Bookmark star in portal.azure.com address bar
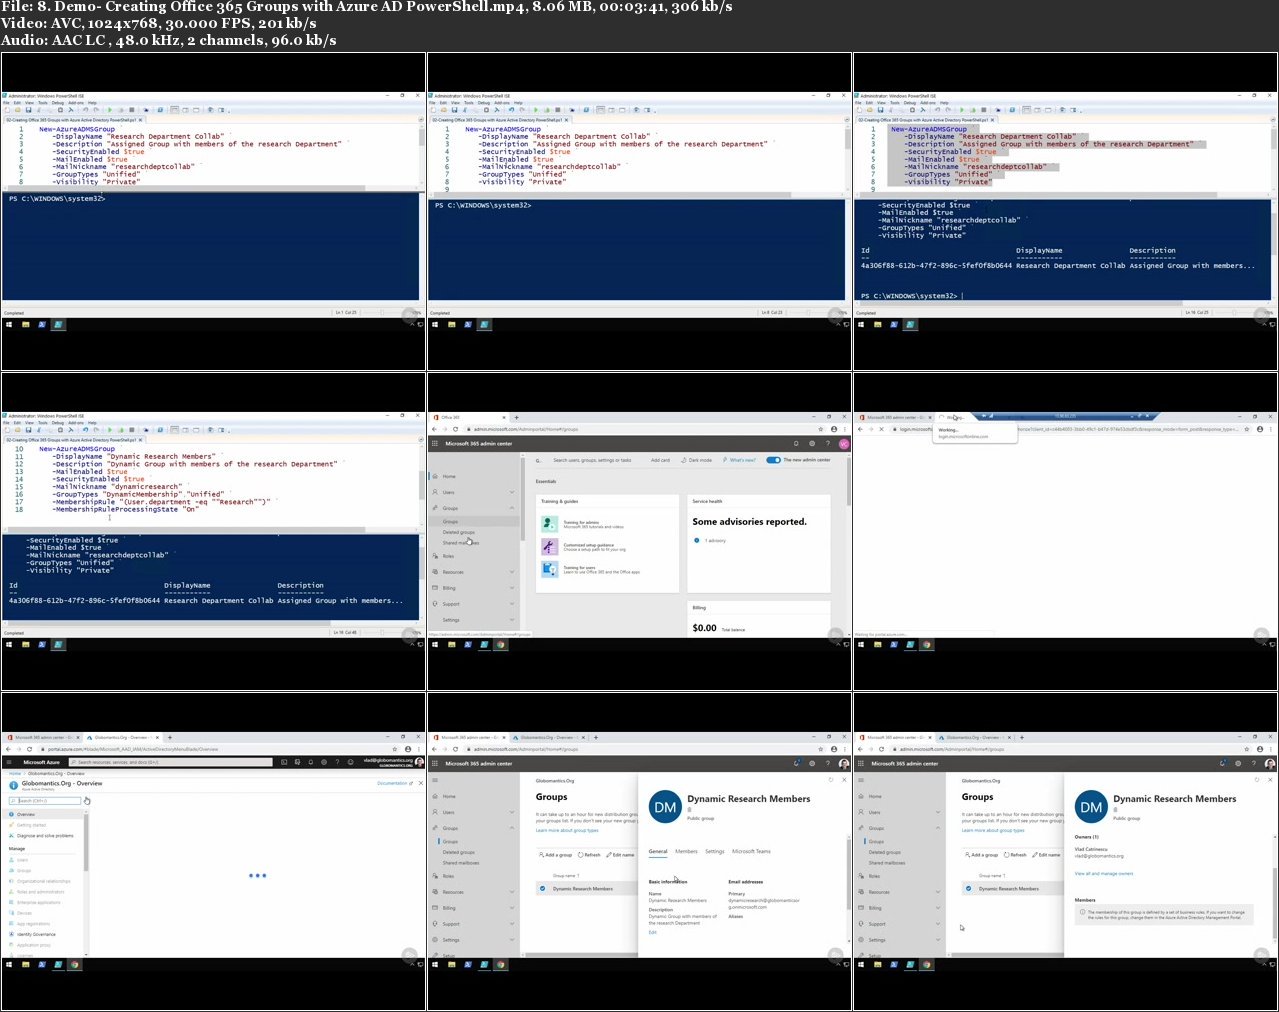This screenshot has height=1012, width=1279. click(395, 749)
